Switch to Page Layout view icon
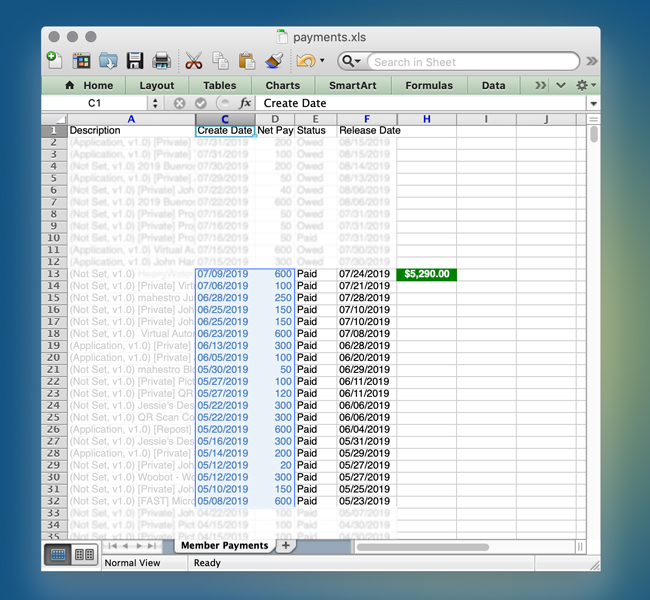Screen dimensions: 650x600 coord(84,555)
